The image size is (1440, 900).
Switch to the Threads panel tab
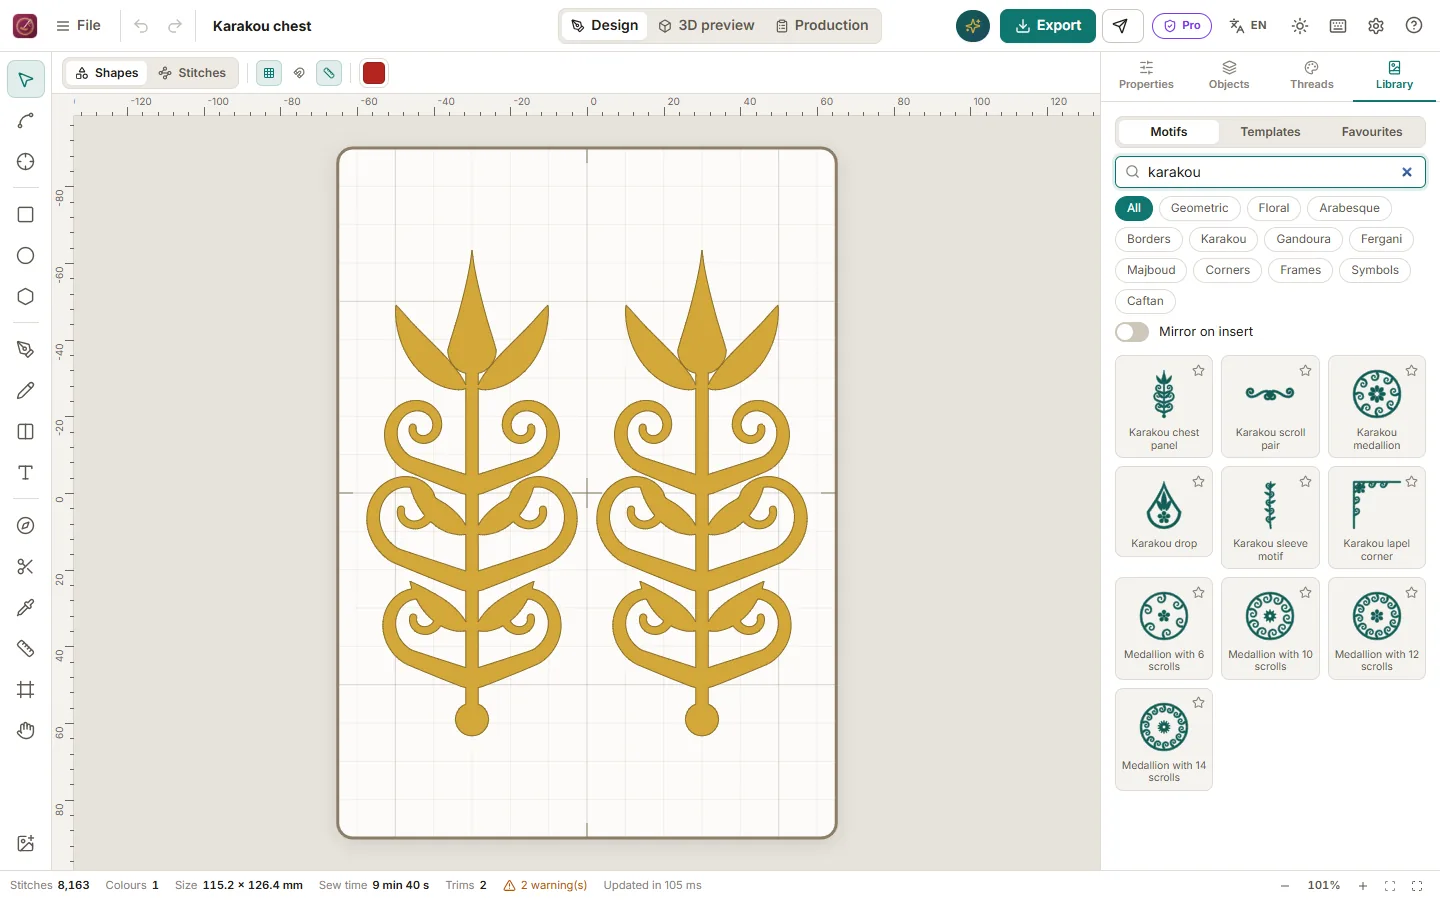(x=1311, y=75)
